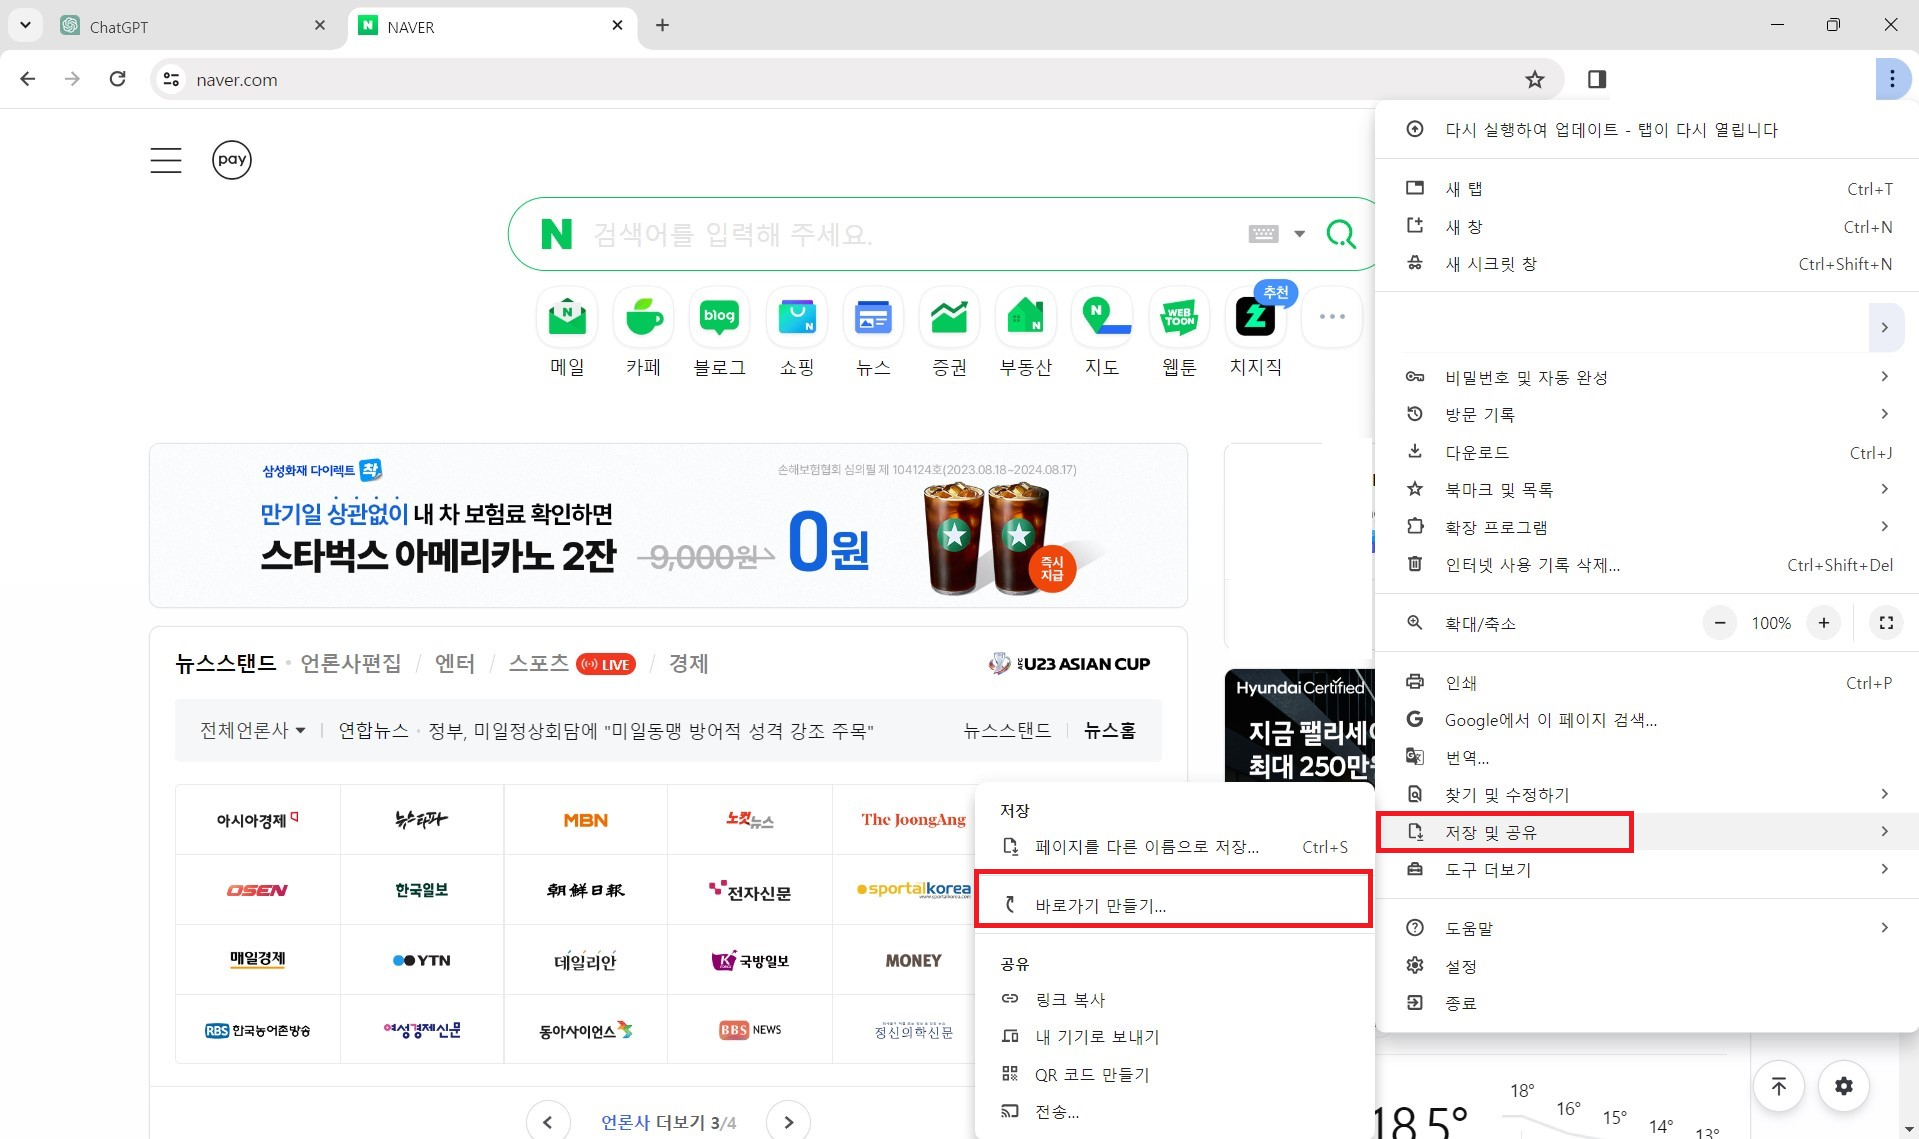Open the Naver hamburger menu
The height and width of the screenshot is (1139, 1919).
pos(166,160)
